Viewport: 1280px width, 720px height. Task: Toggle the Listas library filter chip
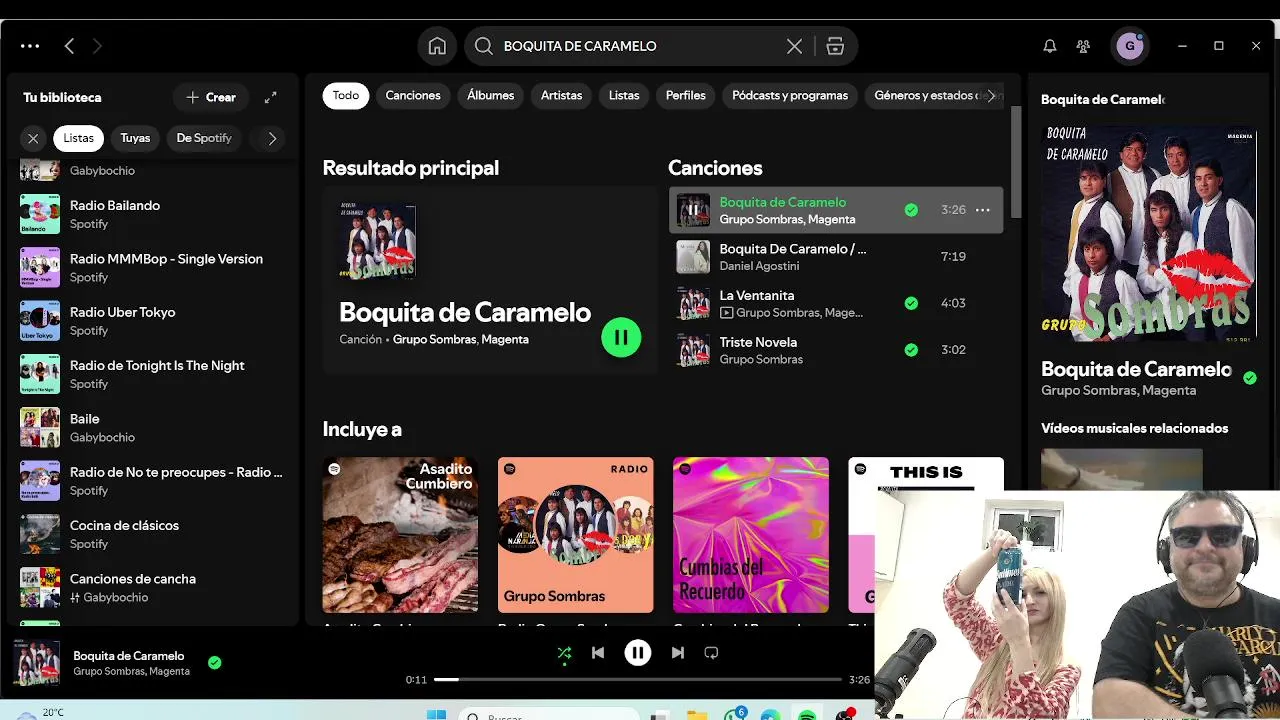click(78, 138)
